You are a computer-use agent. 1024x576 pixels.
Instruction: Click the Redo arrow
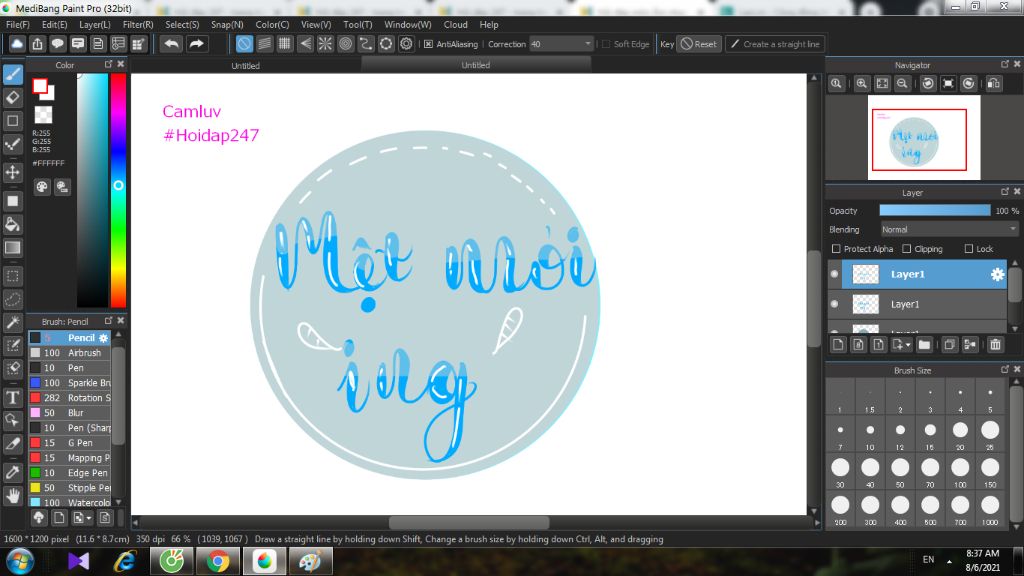pyautogui.click(x=196, y=44)
